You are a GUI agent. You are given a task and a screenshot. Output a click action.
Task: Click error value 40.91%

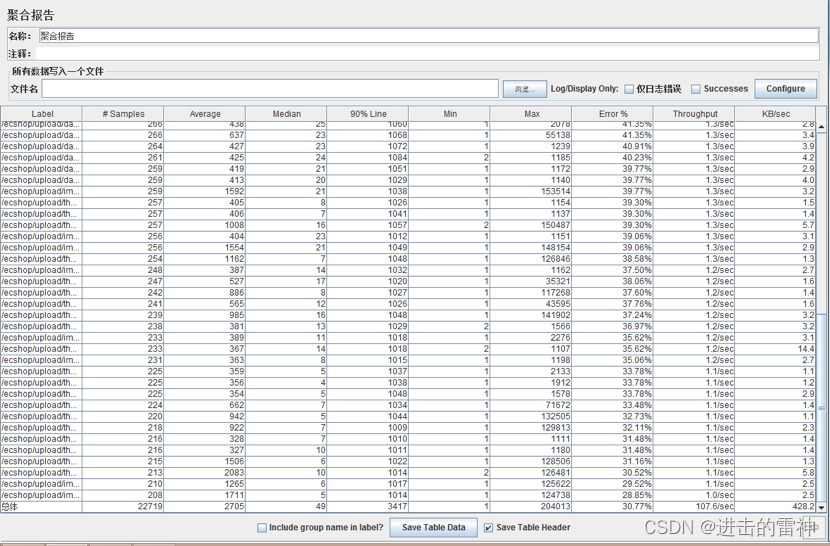637,146
